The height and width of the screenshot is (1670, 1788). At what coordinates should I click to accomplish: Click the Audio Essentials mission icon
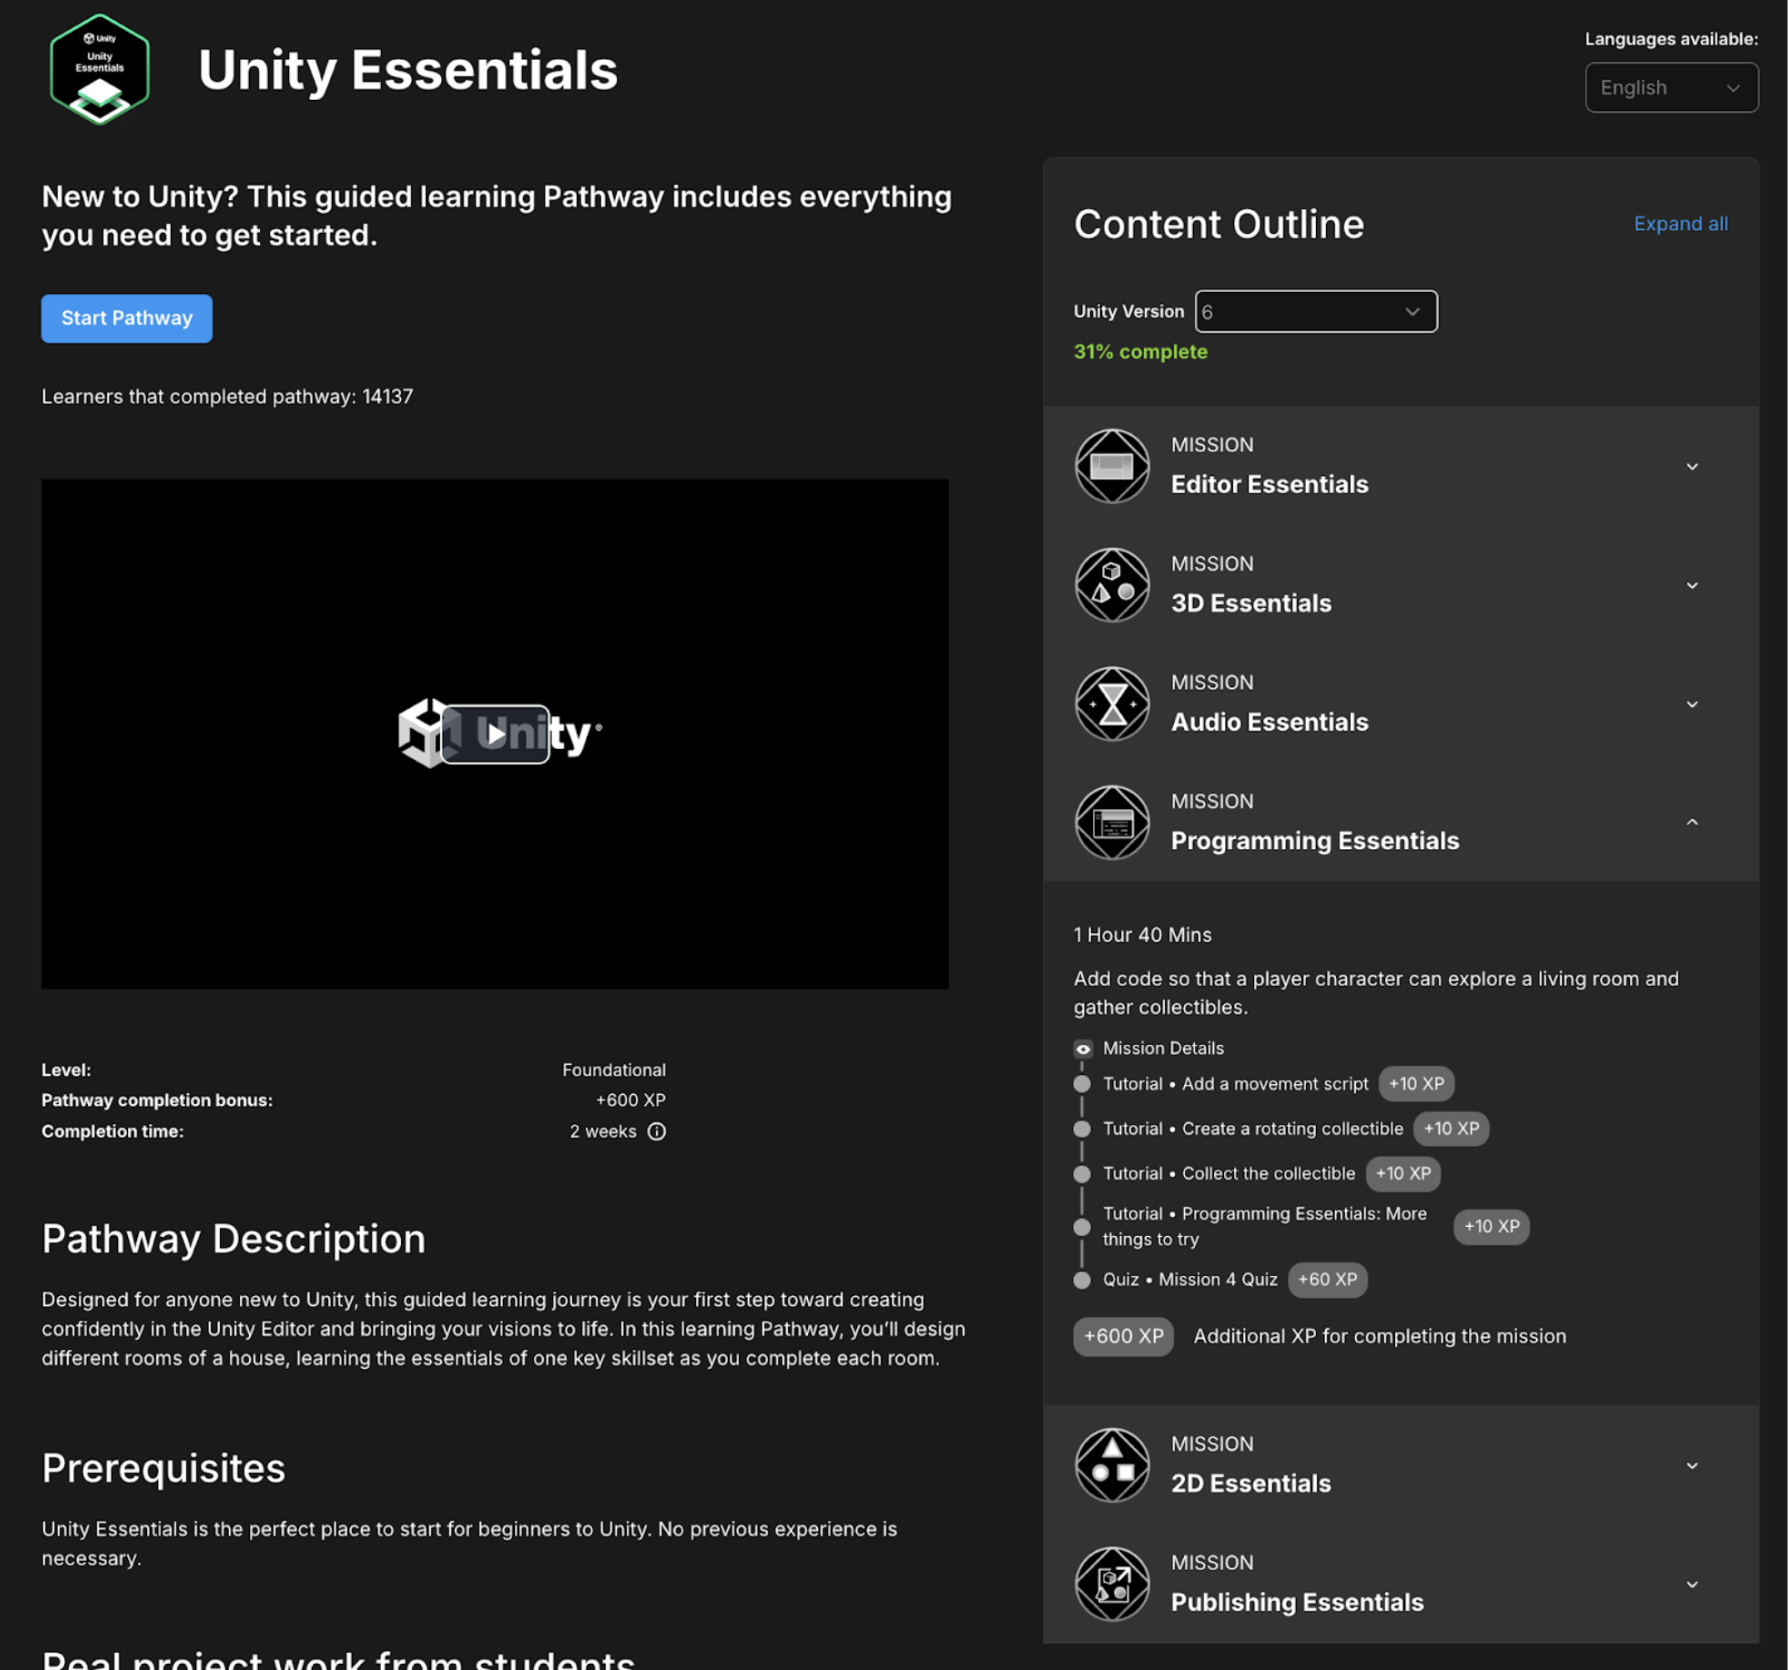[1112, 704]
